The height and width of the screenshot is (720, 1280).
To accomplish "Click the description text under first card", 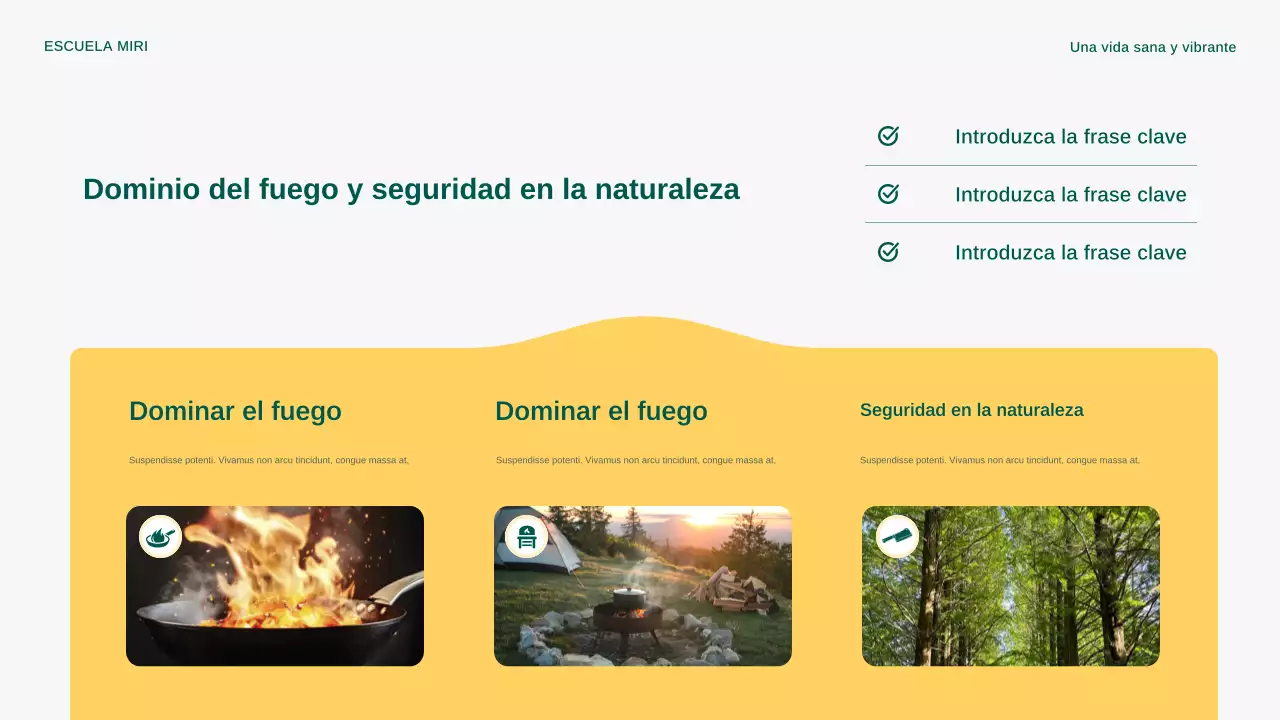I will (270, 461).
